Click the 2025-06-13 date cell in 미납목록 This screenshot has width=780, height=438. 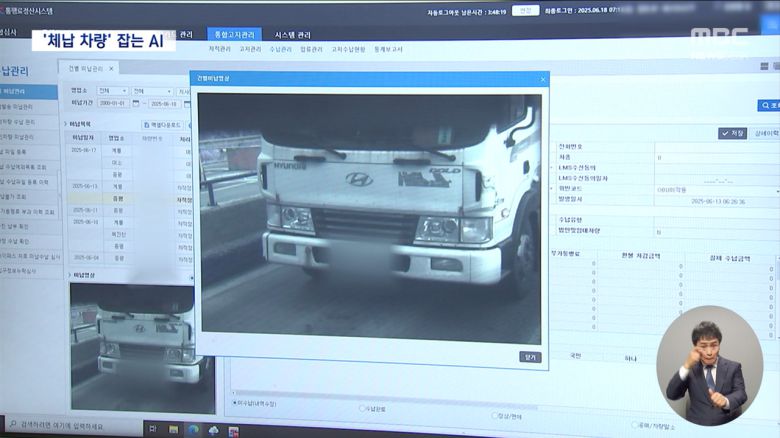tap(85, 186)
